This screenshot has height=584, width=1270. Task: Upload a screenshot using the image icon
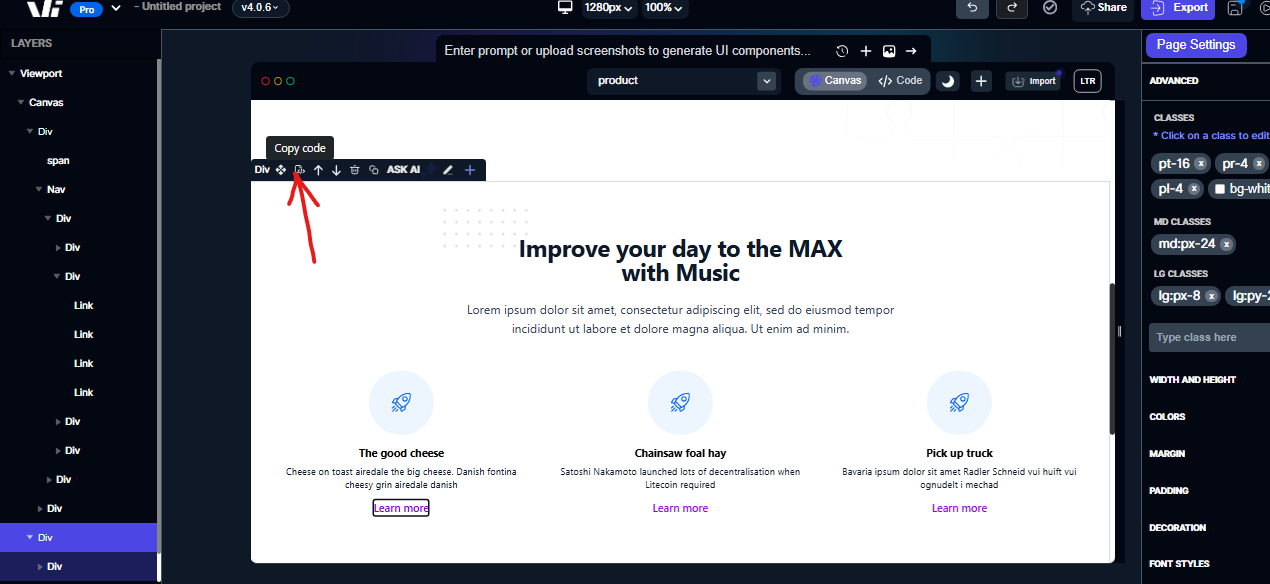pos(889,51)
